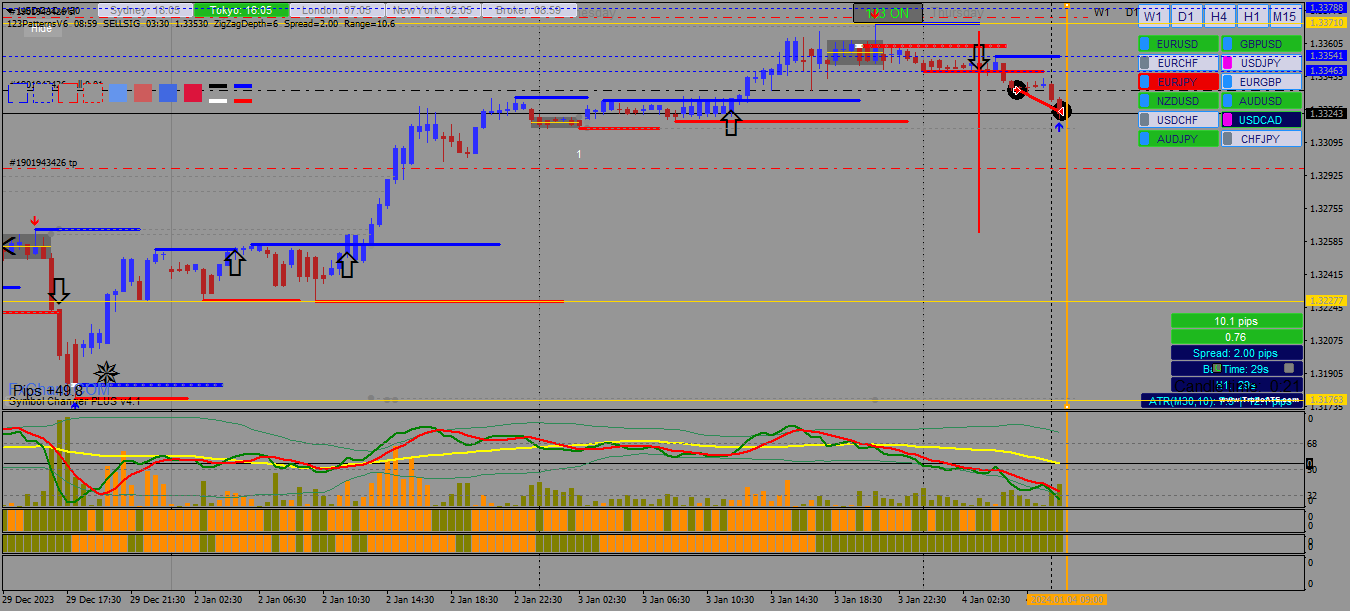This screenshot has width=1350, height=611.
Task: Select the highlighted USDCAD symbol
Action: click(1261, 120)
